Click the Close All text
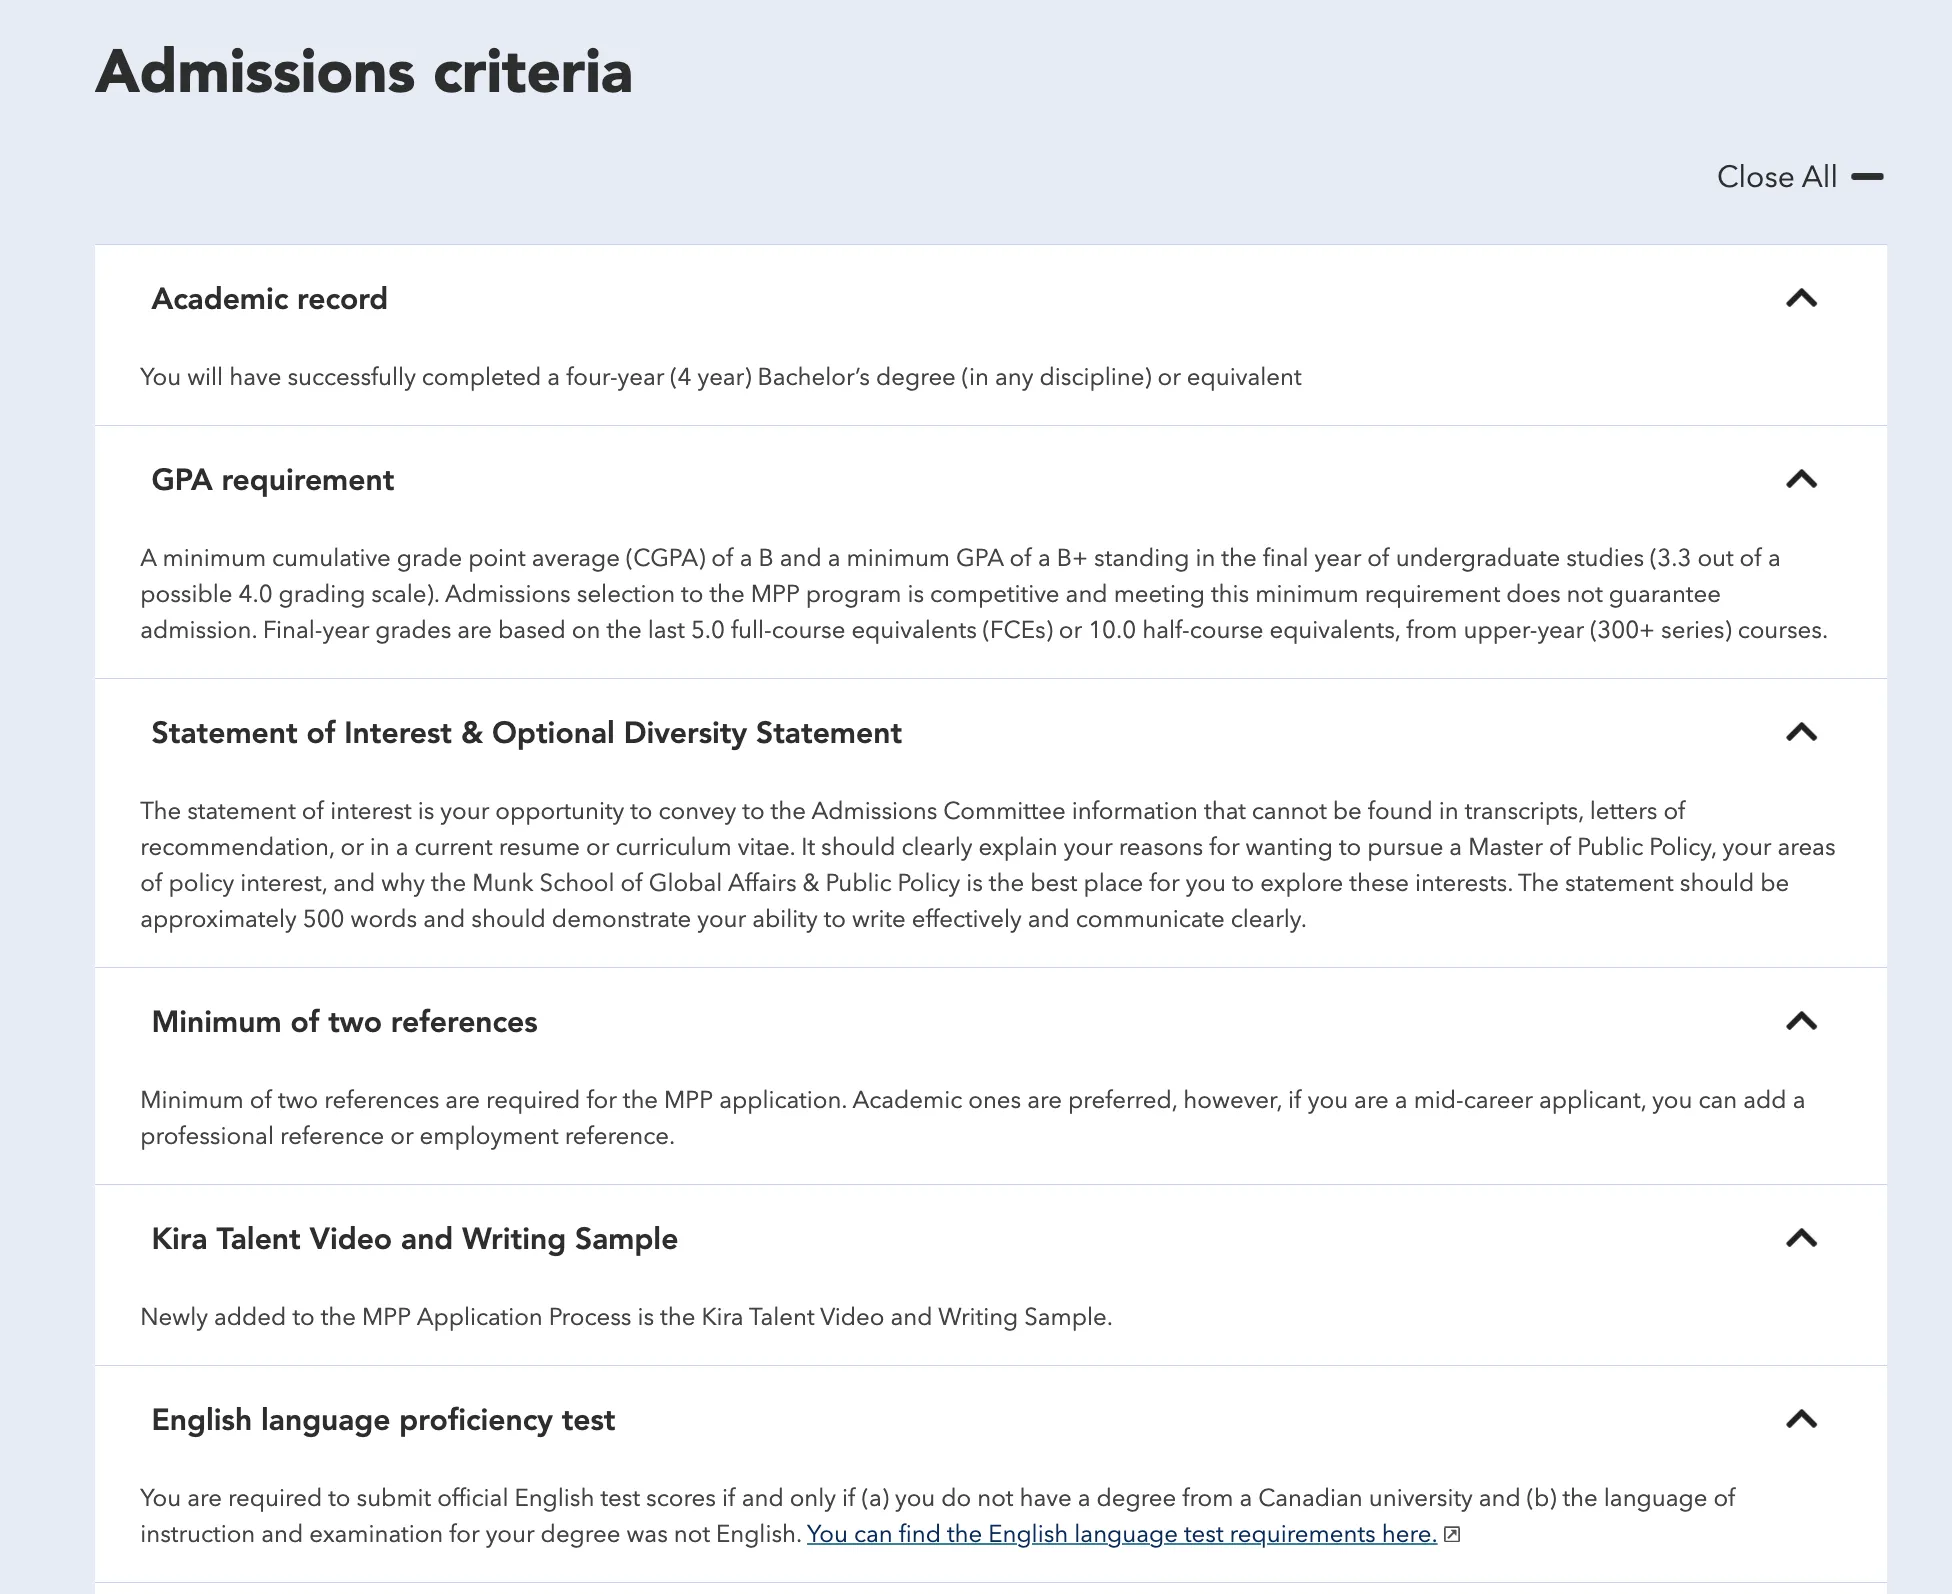 [1776, 177]
